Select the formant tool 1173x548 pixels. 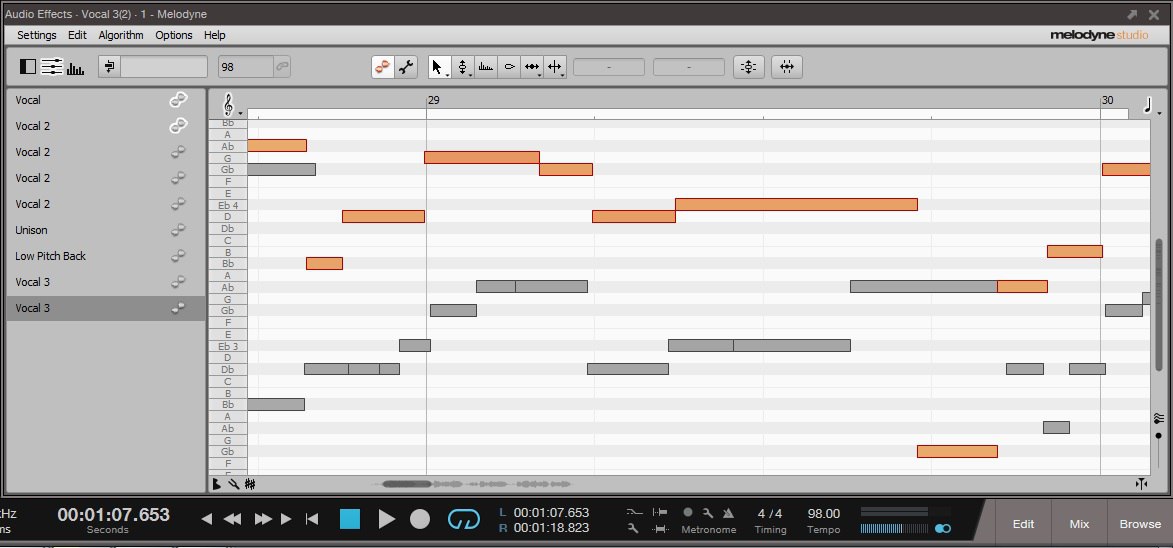point(486,67)
